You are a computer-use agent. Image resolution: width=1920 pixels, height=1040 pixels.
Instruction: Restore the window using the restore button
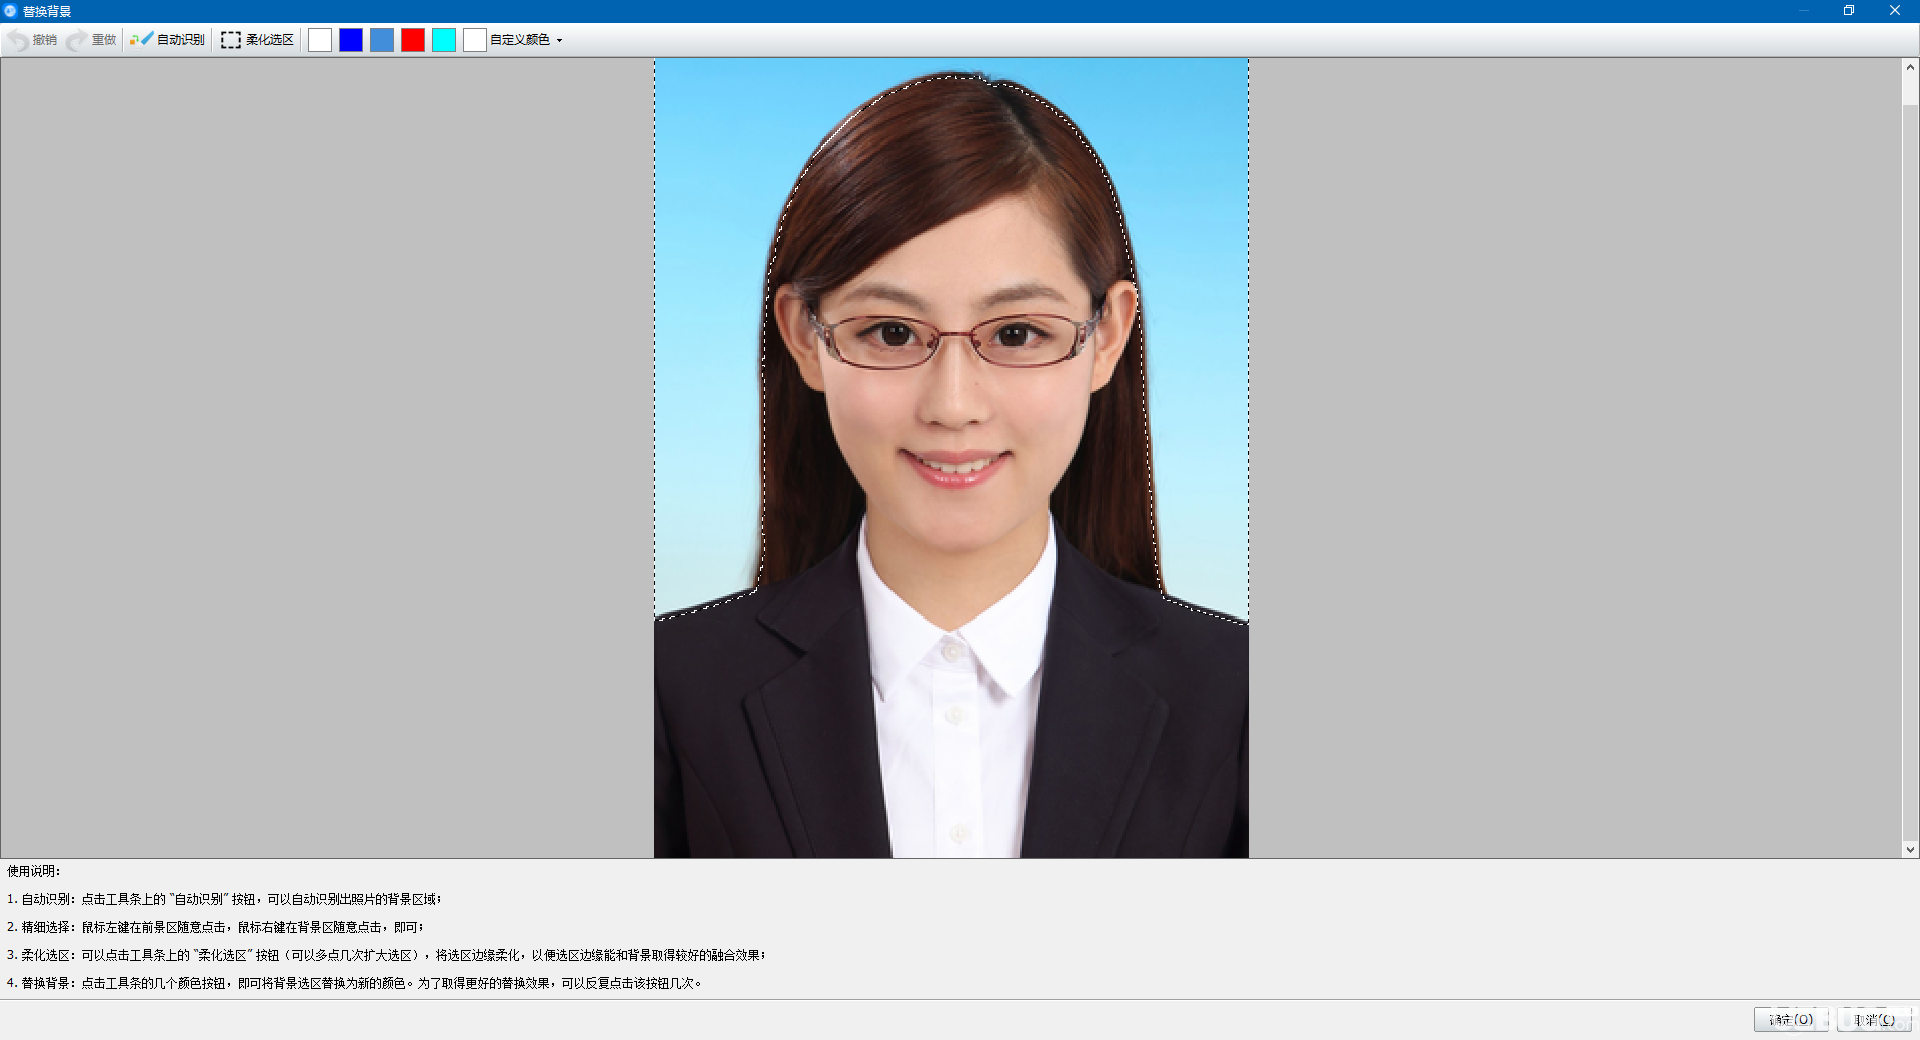[x=1849, y=11]
